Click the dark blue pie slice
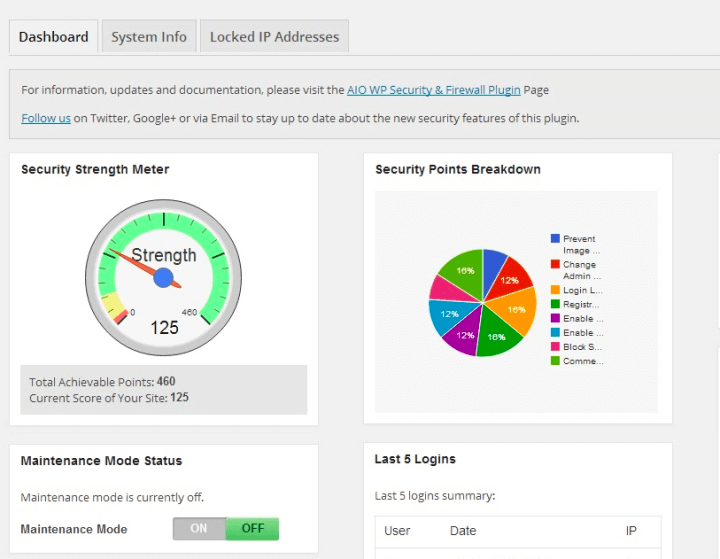 (x=492, y=266)
